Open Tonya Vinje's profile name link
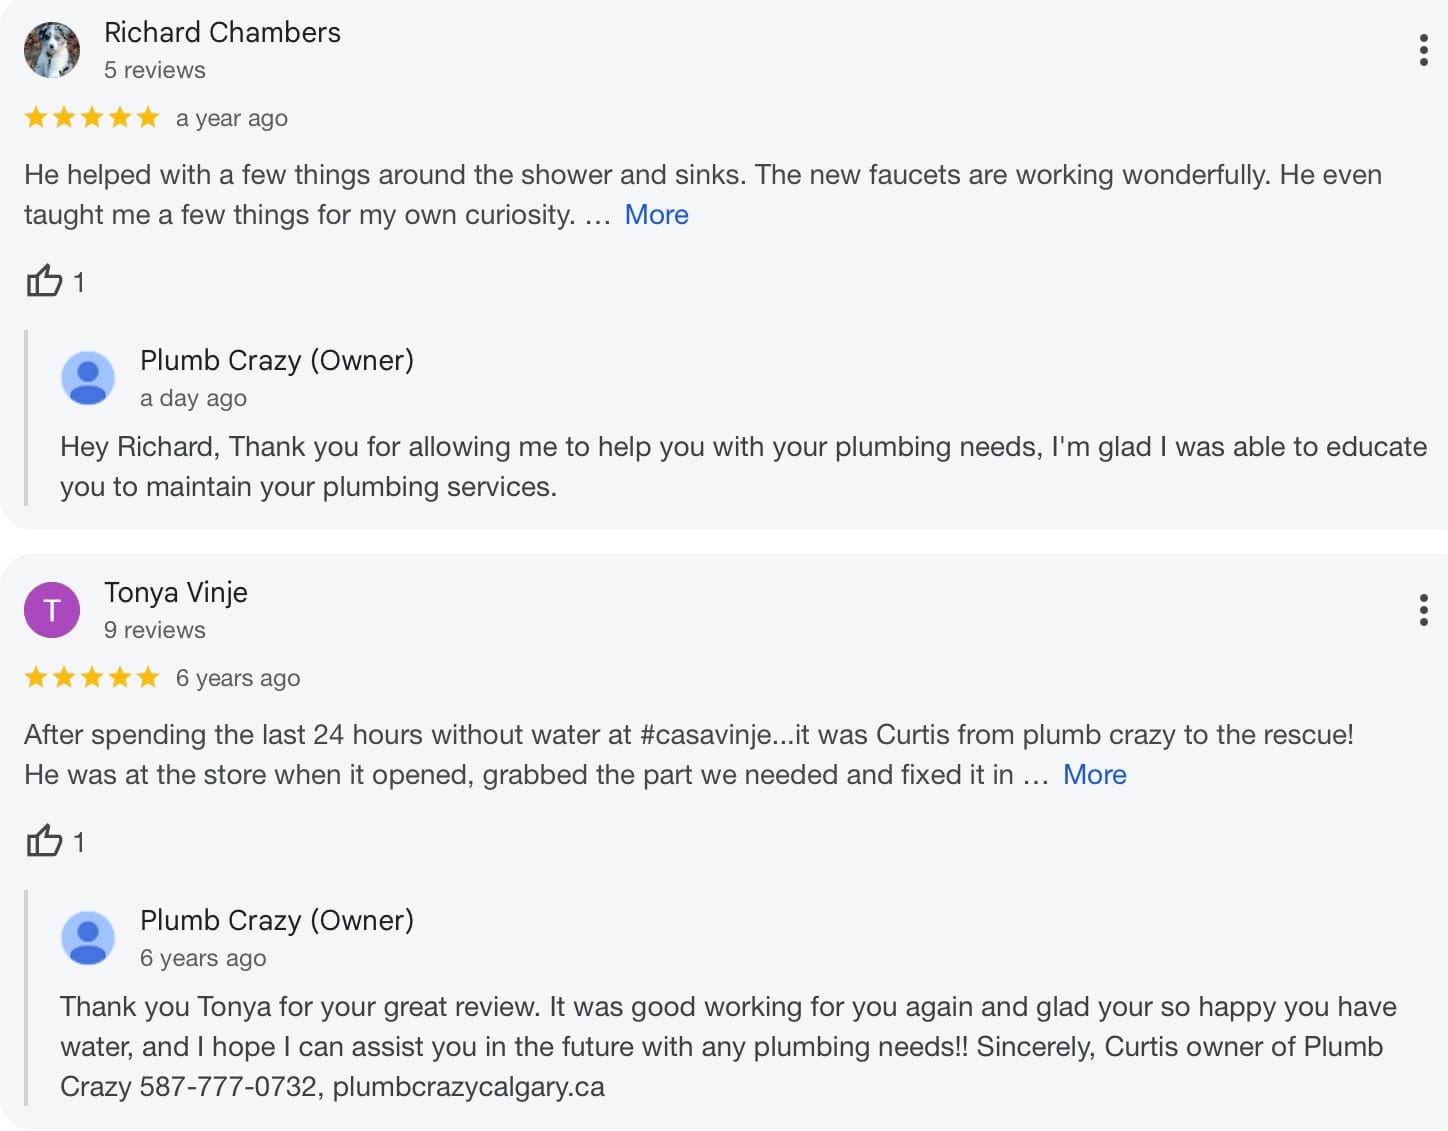 pos(176,593)
